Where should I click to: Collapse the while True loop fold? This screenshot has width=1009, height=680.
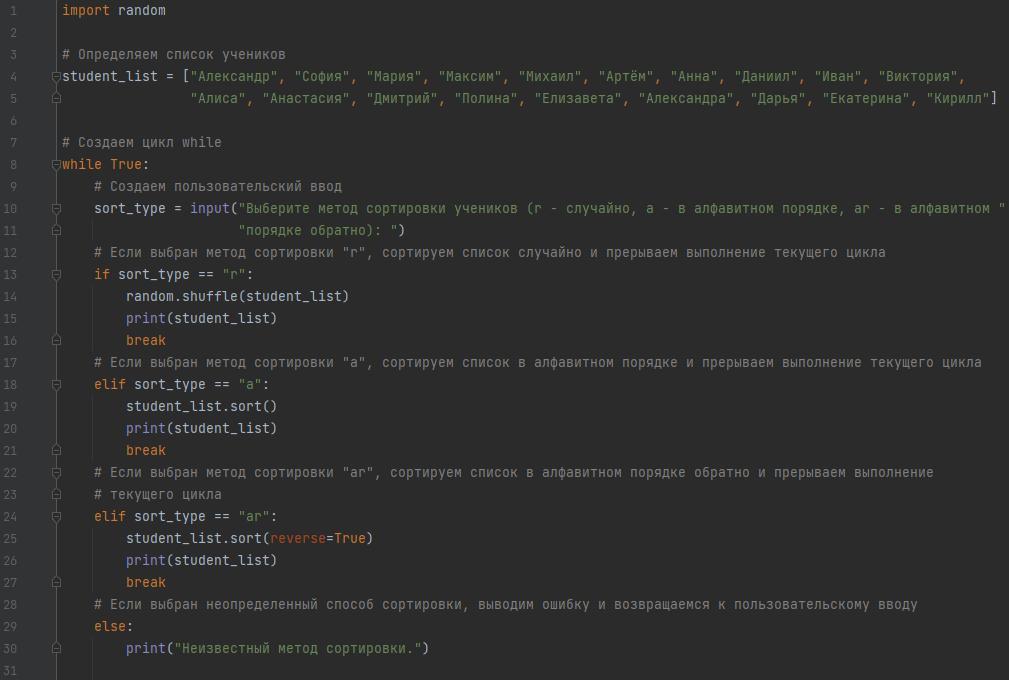click(x=56, y=164)
